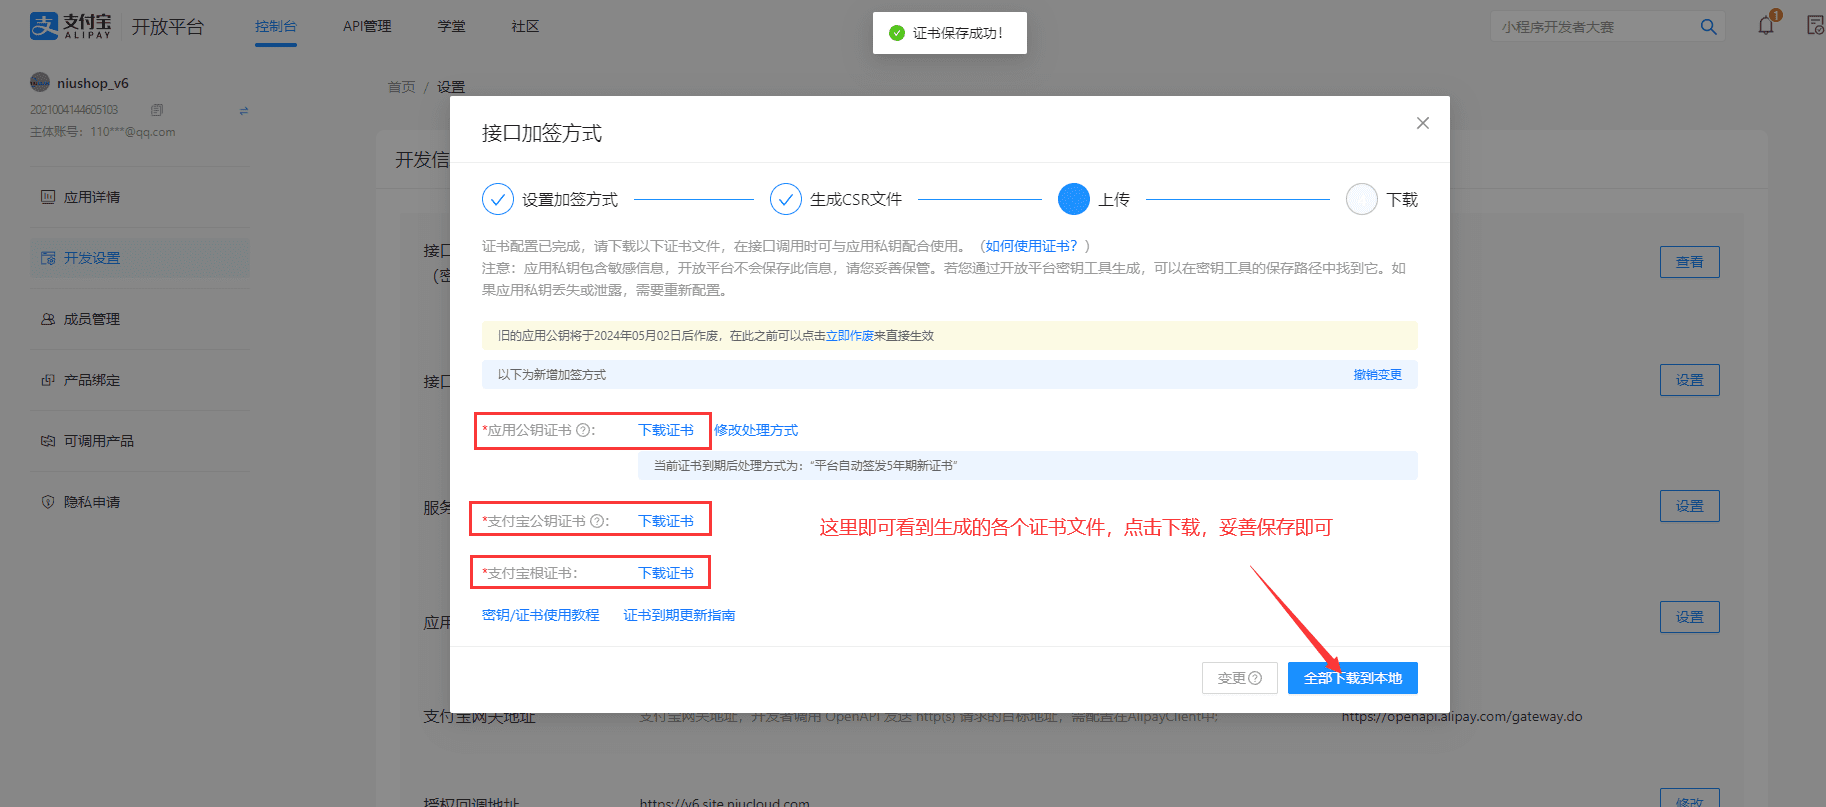Open 成员管理 in the sidebar

coord(91,319)
